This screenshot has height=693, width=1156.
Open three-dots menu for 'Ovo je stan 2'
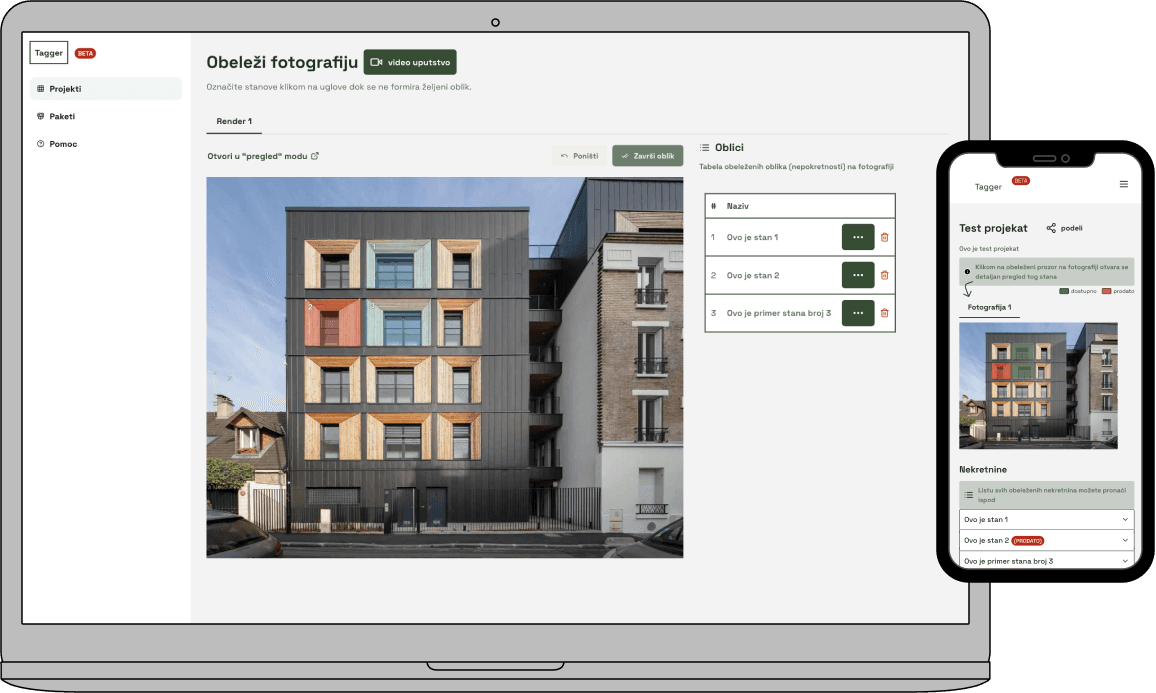click(857, 275)
